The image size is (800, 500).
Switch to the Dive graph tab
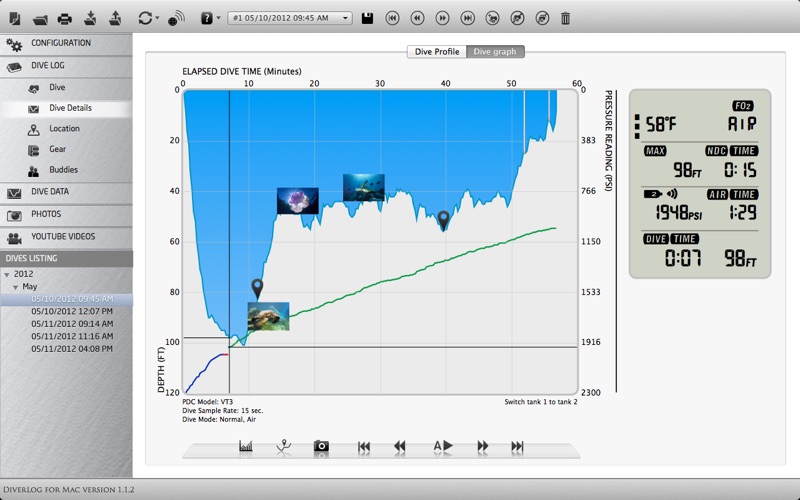tap(495, 52)
